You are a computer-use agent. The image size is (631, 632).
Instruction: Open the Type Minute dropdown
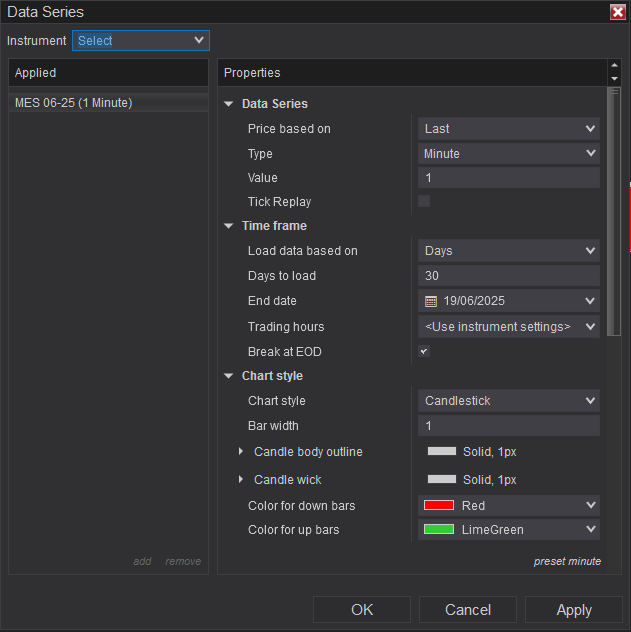point(509,154)
